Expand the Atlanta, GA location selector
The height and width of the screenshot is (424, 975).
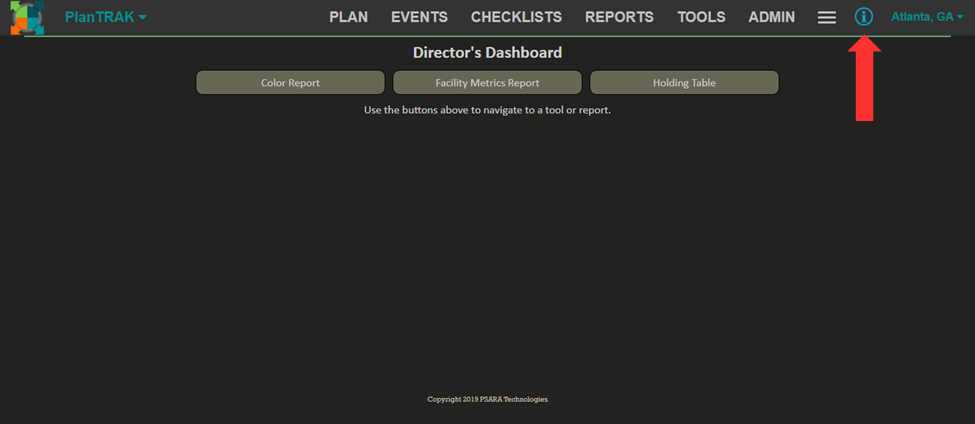926,17
